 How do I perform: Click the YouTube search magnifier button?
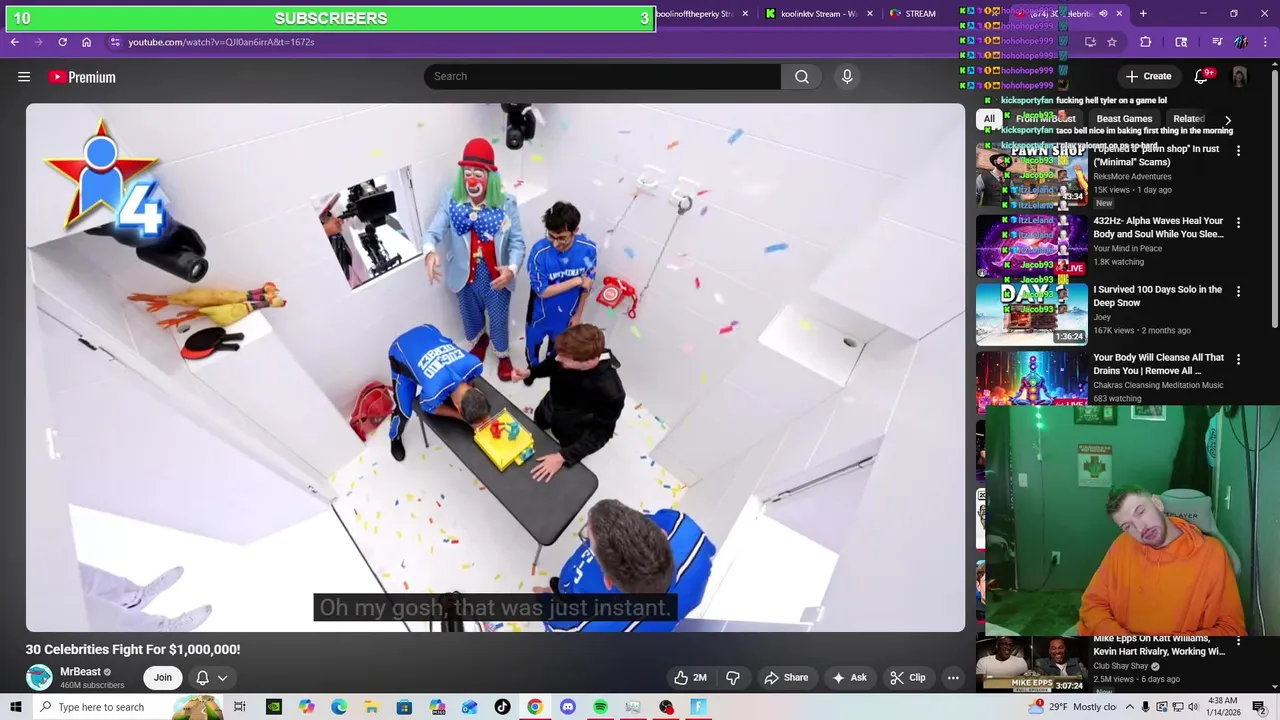(x=802, y=77)
